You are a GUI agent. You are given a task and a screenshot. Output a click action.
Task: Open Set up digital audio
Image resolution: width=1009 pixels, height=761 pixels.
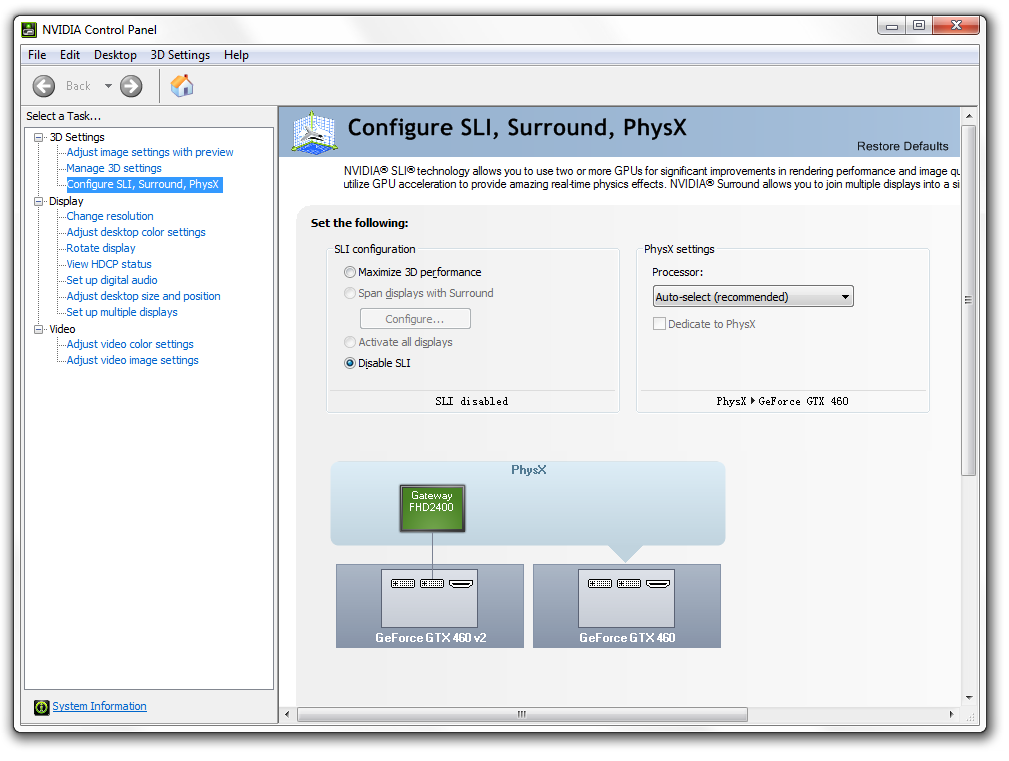pyautogui.click(x=112, y=280)
